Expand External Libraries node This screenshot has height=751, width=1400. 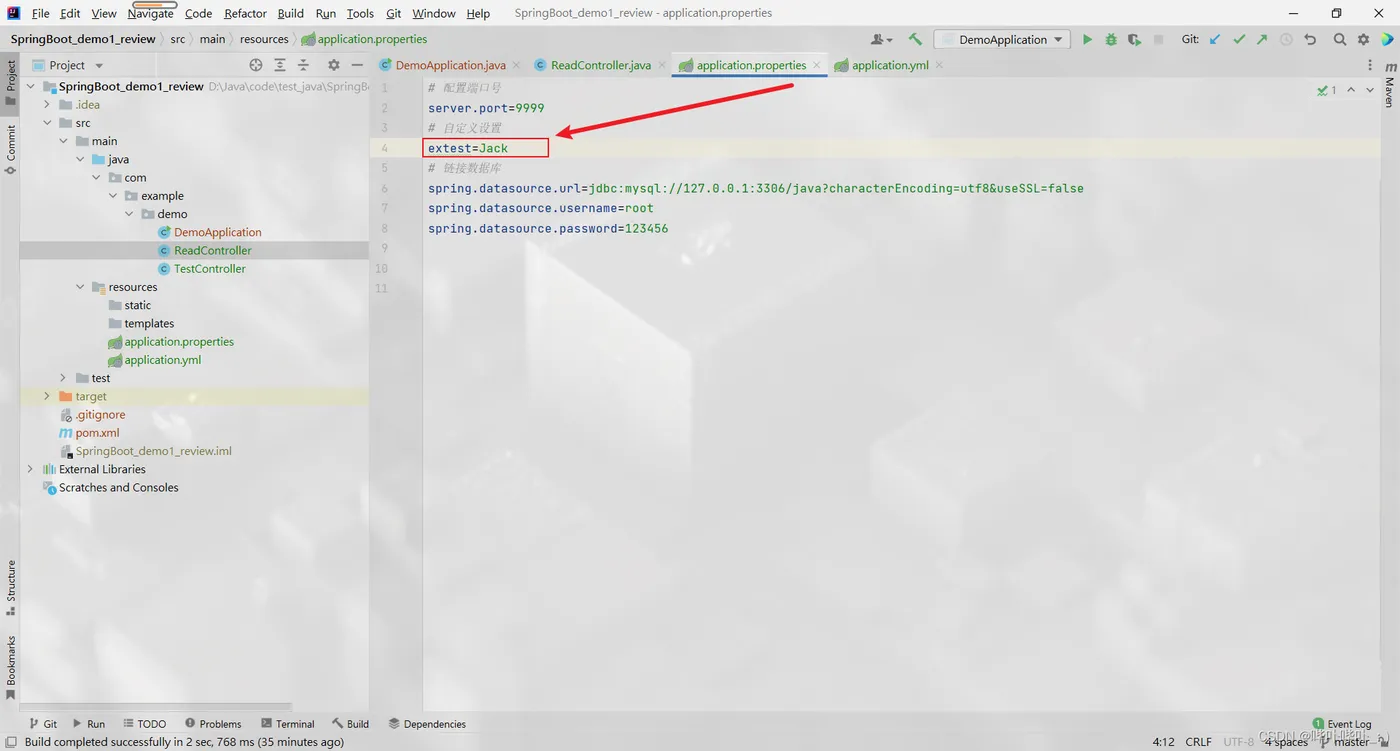pos(30,469)
